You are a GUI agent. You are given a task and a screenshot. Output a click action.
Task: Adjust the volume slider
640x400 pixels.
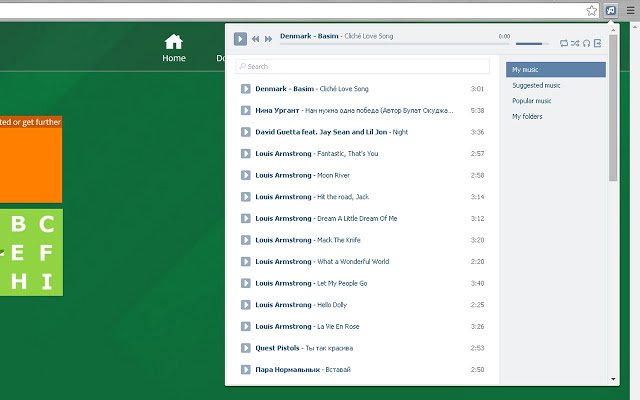pos(531,43)
